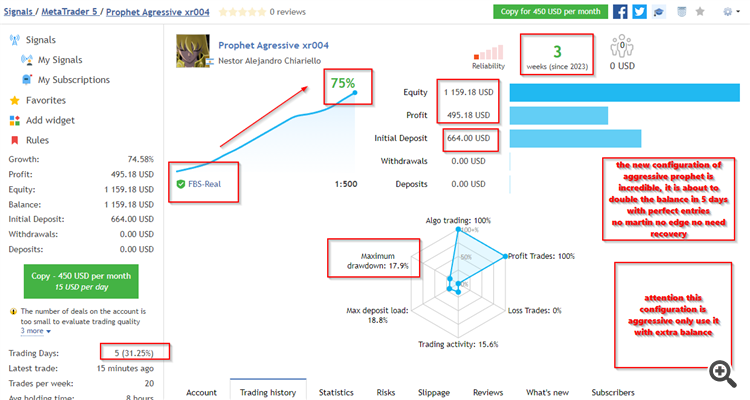The image size is (750, 400).
Task: Open Favorites sidebar item
Action: point(46,100)
